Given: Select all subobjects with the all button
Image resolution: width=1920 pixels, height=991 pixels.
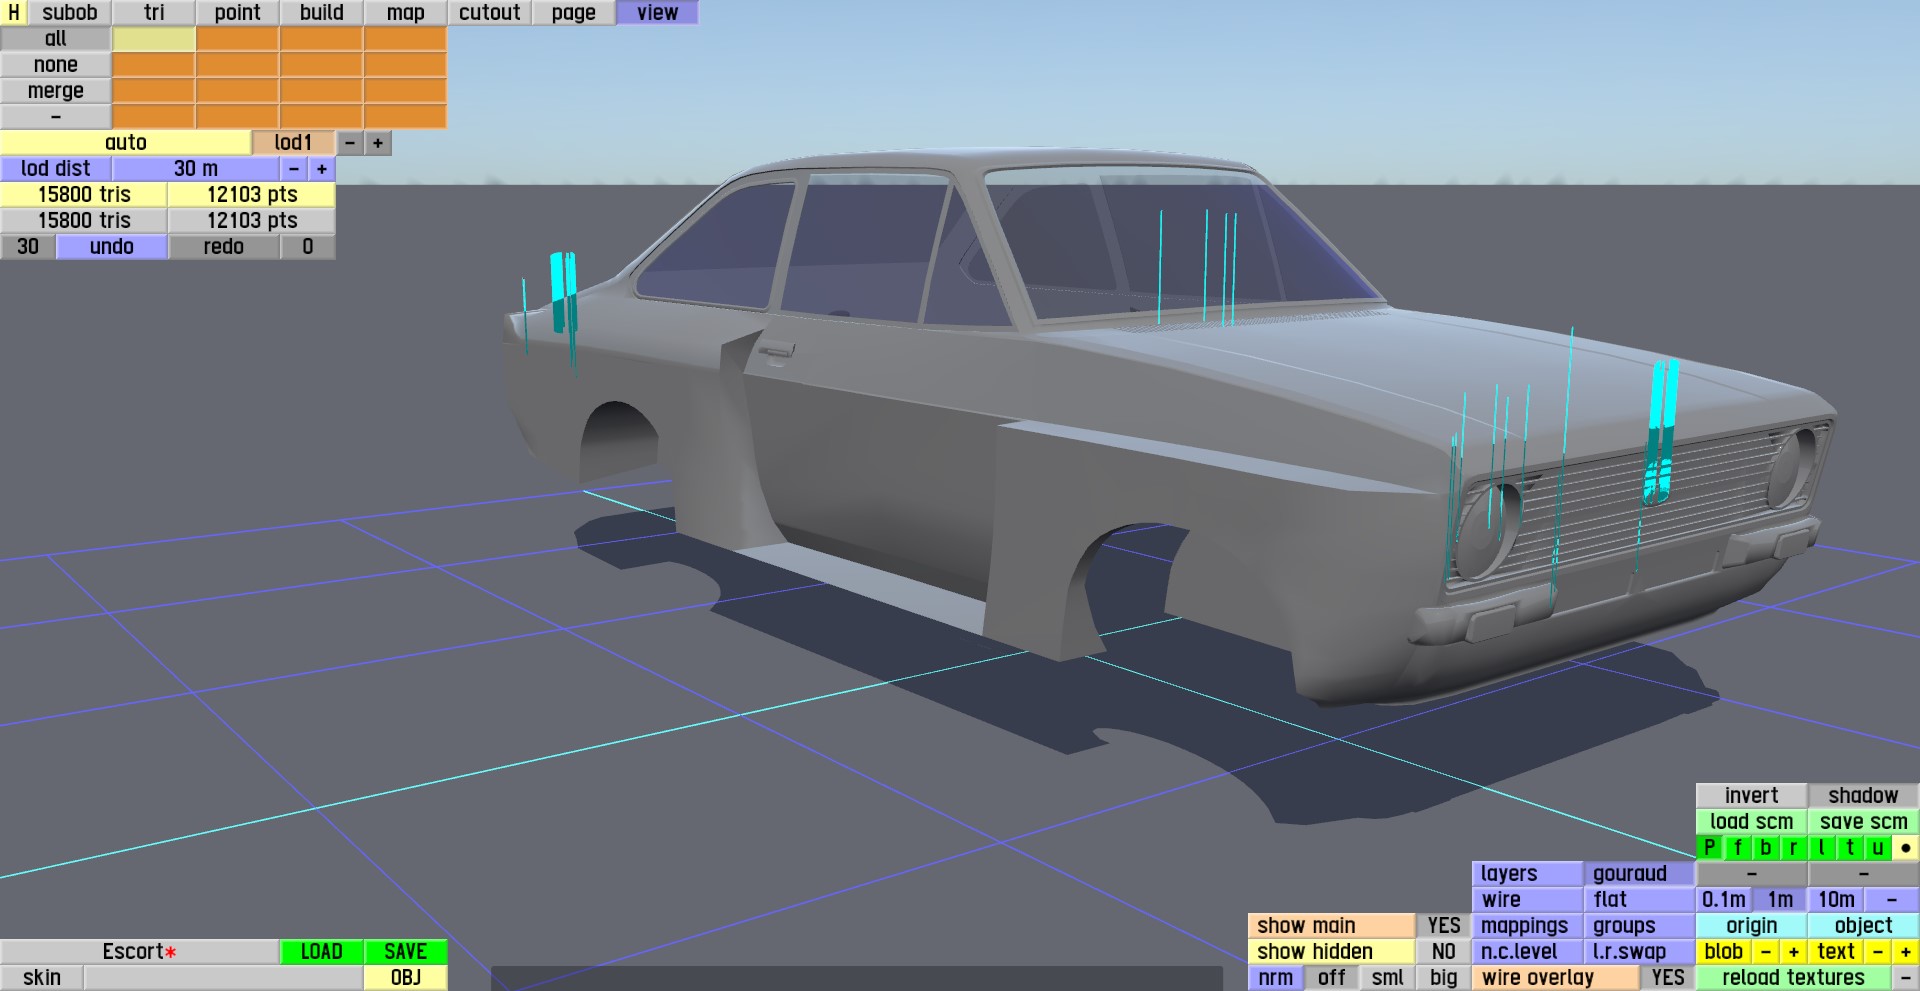Looking at the screenshot, I should 56,39.
